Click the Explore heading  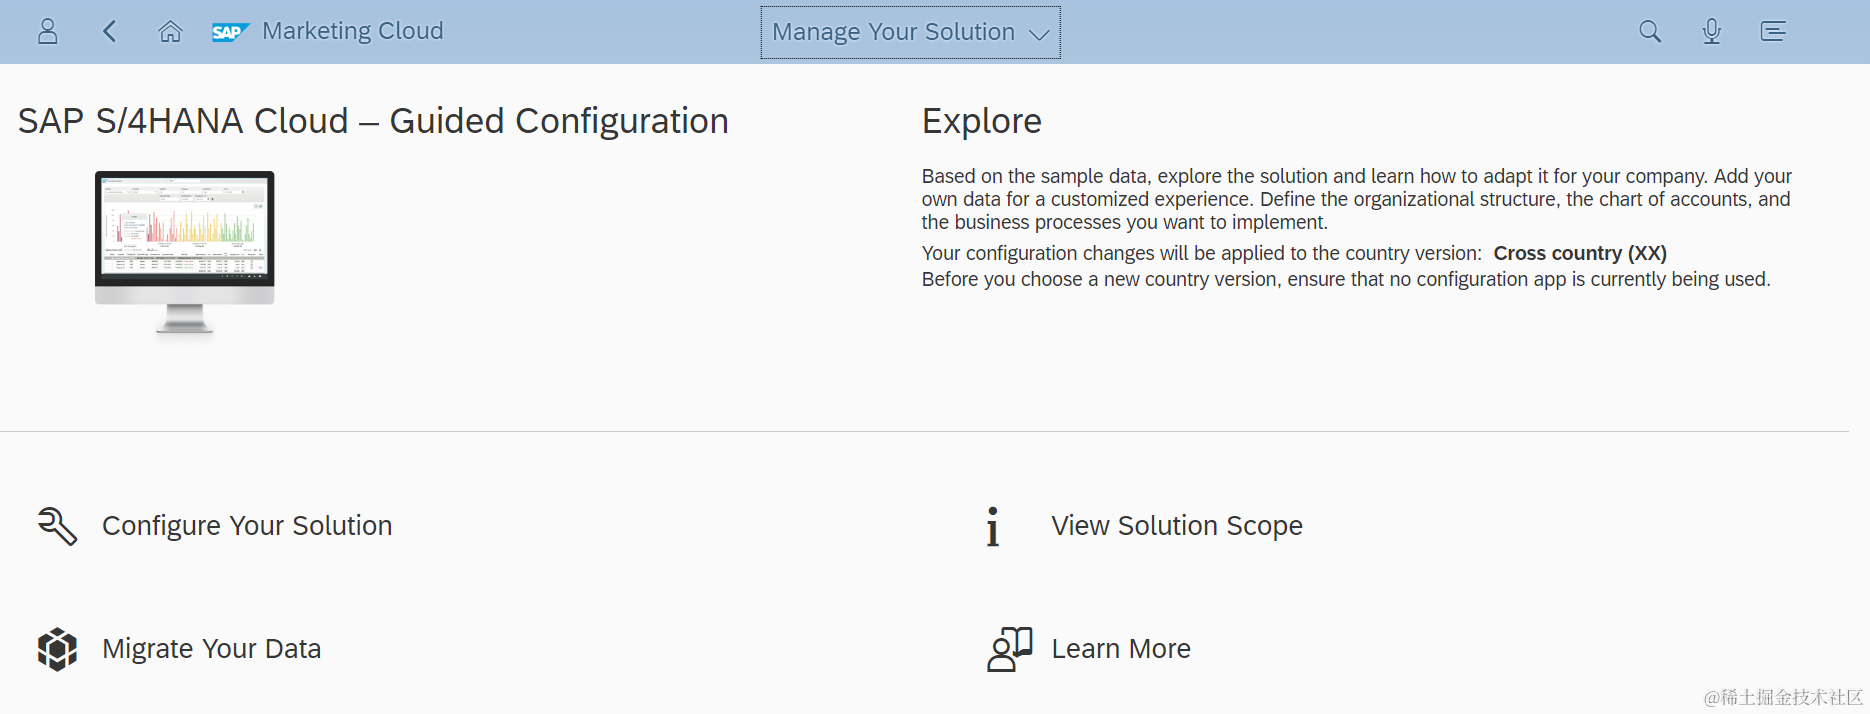click(x=981, y=121)
